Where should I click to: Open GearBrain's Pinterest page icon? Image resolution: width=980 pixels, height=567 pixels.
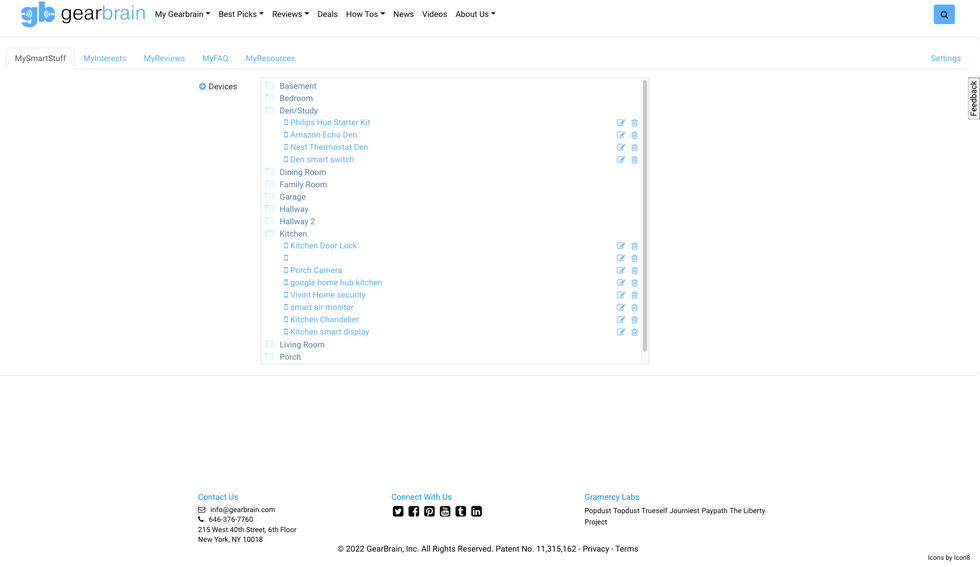pos(429,511)
